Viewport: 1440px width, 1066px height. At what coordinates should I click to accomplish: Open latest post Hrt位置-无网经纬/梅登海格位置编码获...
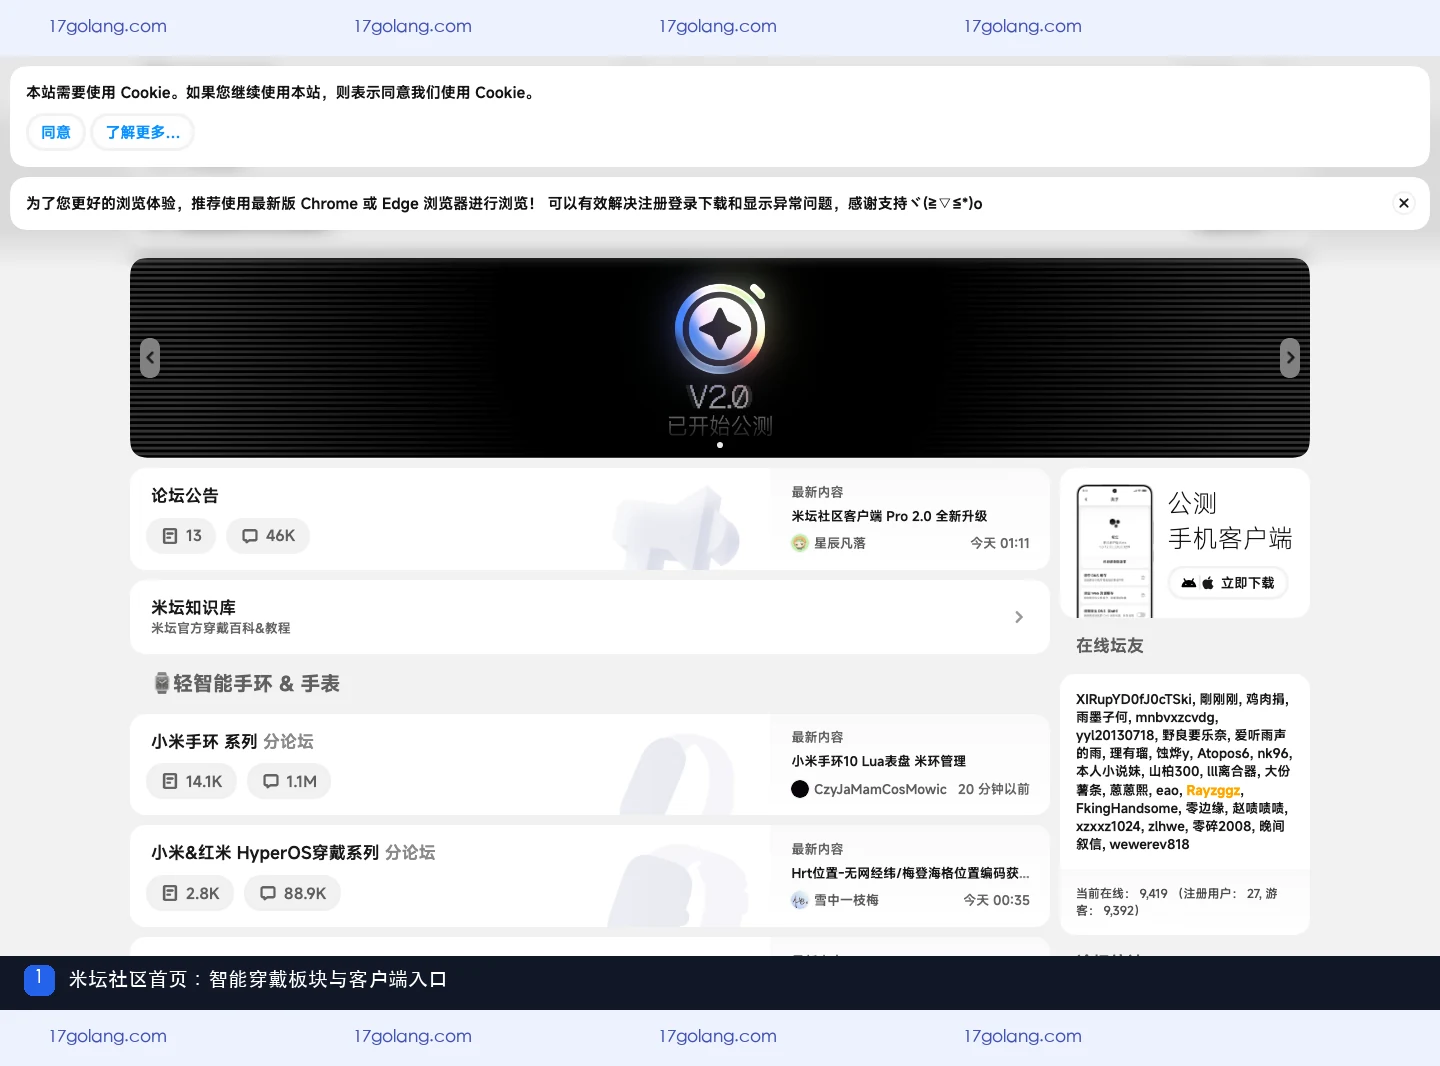tap(910, 873)
